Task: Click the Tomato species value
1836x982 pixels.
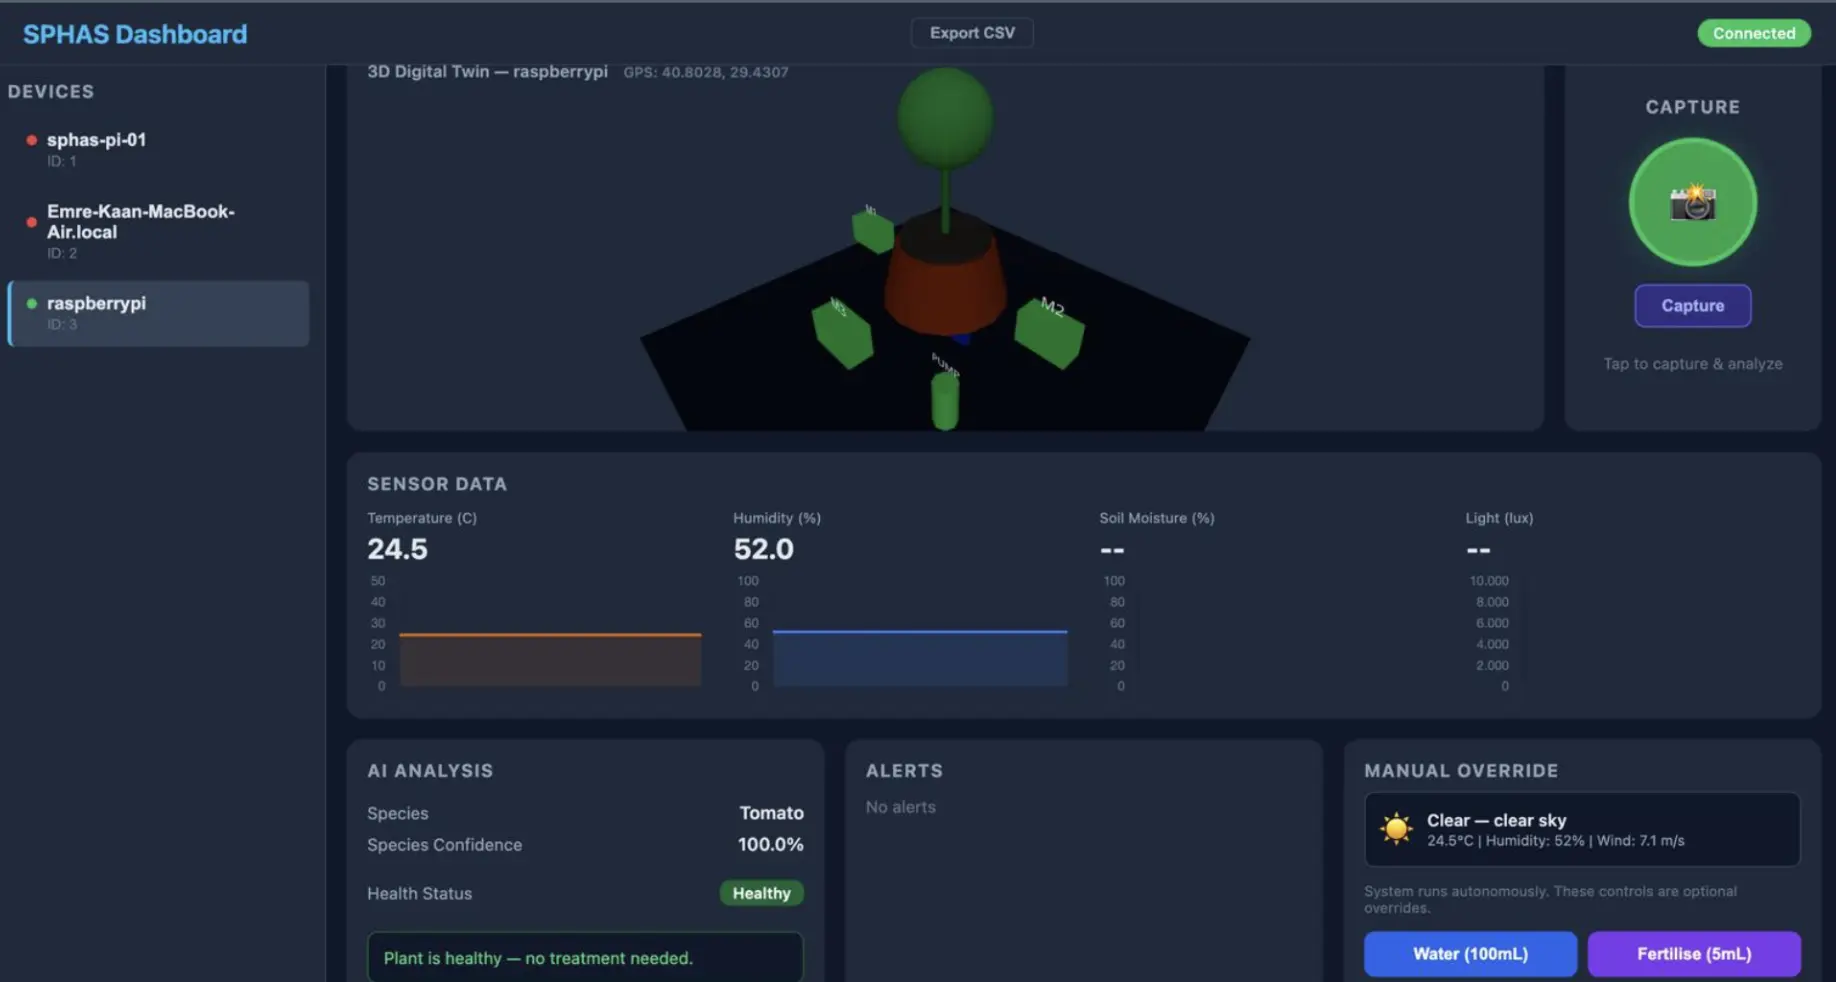Action: pyautogui.click(x=771, y=813)
